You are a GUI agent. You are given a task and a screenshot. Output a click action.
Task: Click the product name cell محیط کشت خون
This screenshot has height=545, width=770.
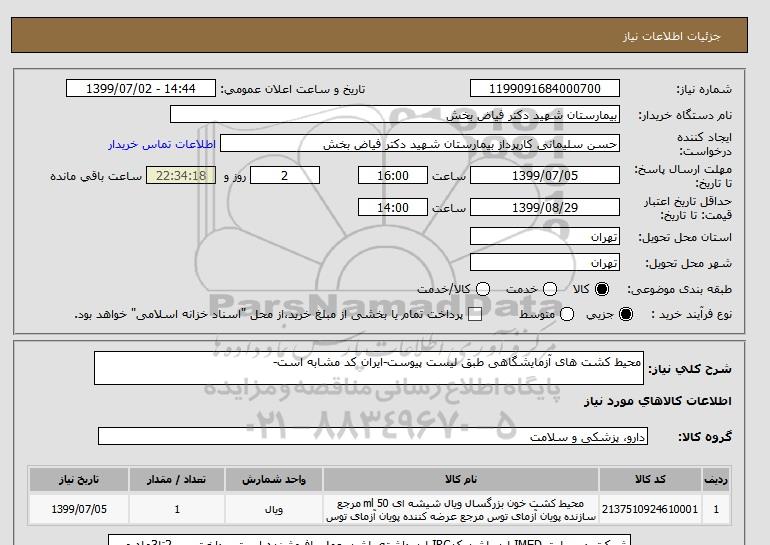click(x=461, y=510)
